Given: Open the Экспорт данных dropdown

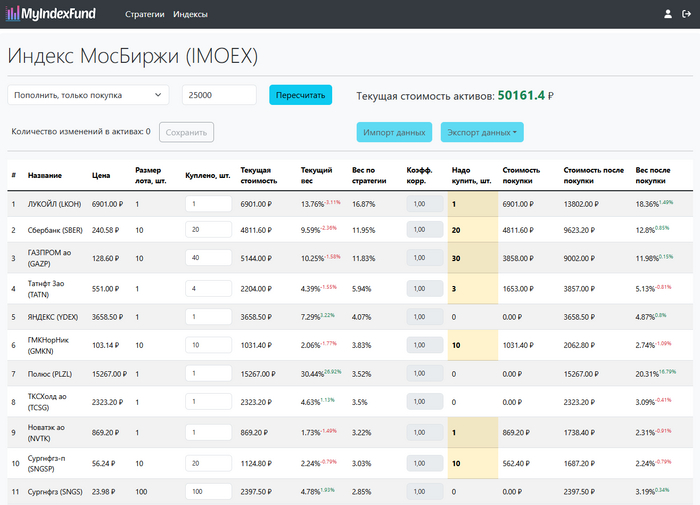Looking at the screenshot, I should coord(483,132).
